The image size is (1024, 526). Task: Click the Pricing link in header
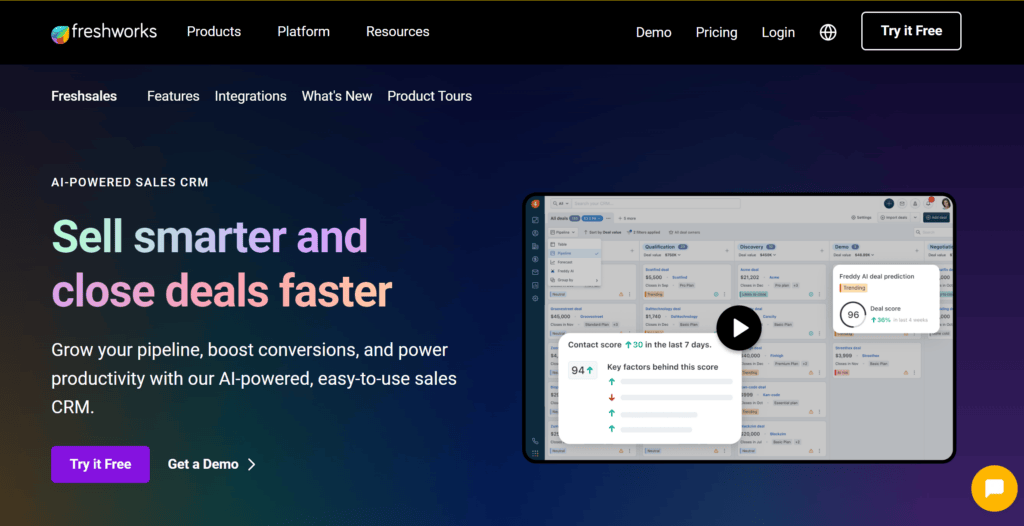tap(716, 32)
